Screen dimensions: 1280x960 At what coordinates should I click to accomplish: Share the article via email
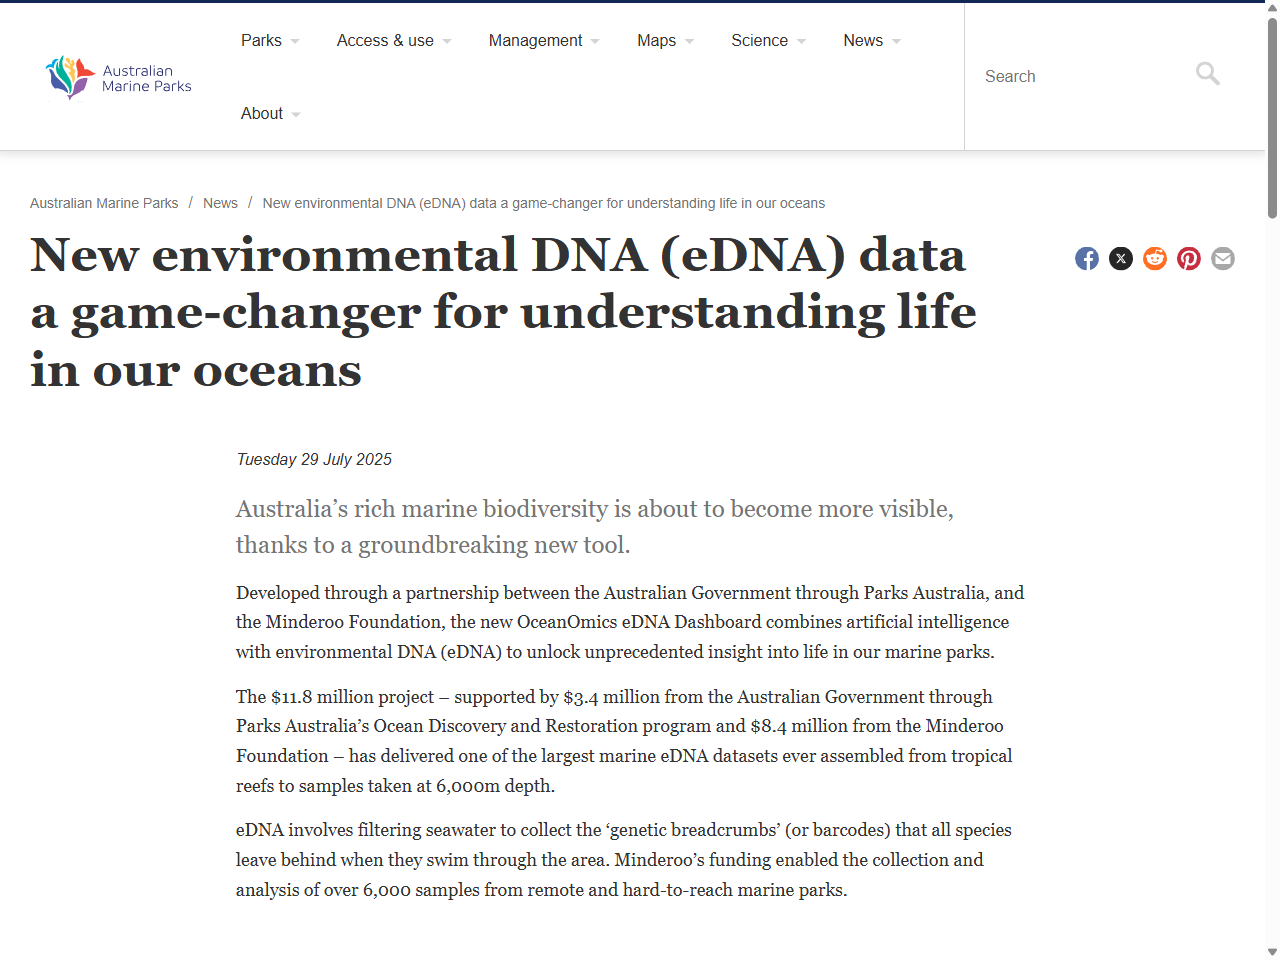point(1223,258)
